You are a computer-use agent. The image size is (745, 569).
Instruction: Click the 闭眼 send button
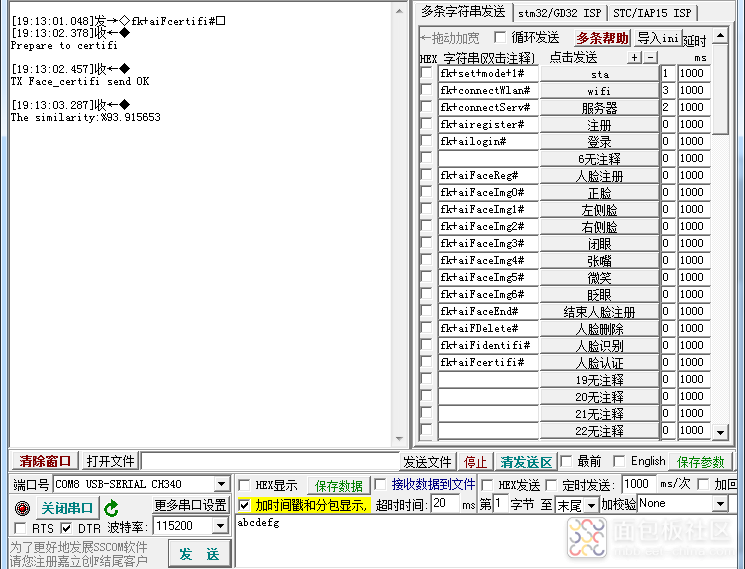[600, 244]
